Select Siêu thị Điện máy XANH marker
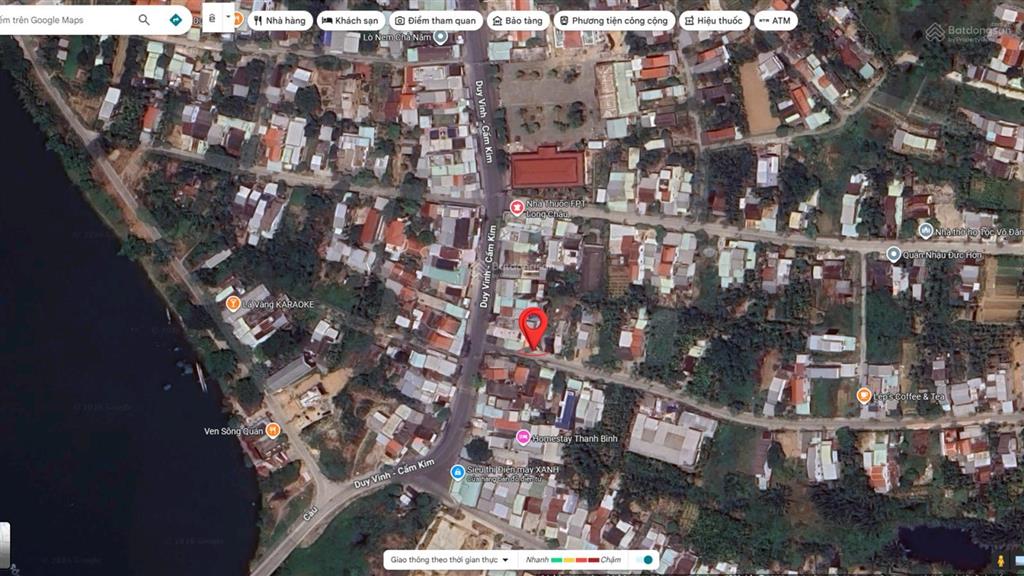1024x576 pixels. pos(458,471)
